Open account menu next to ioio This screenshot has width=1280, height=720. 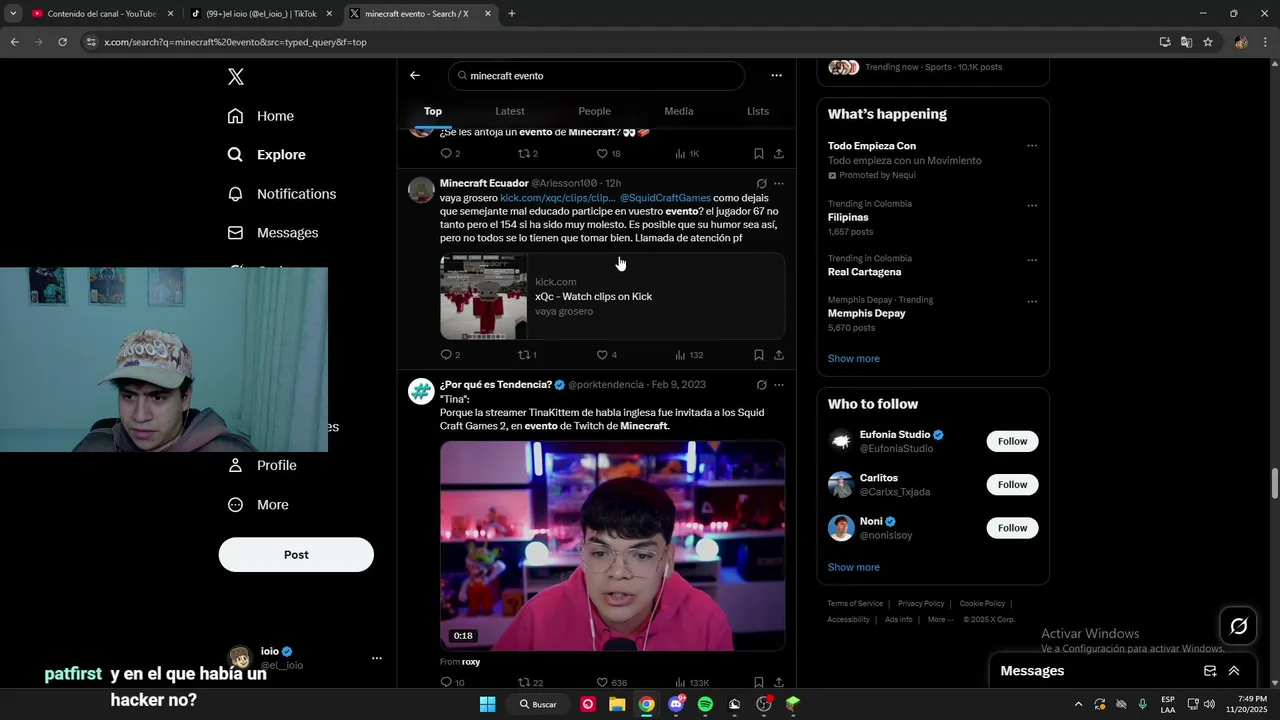[377, 658]
